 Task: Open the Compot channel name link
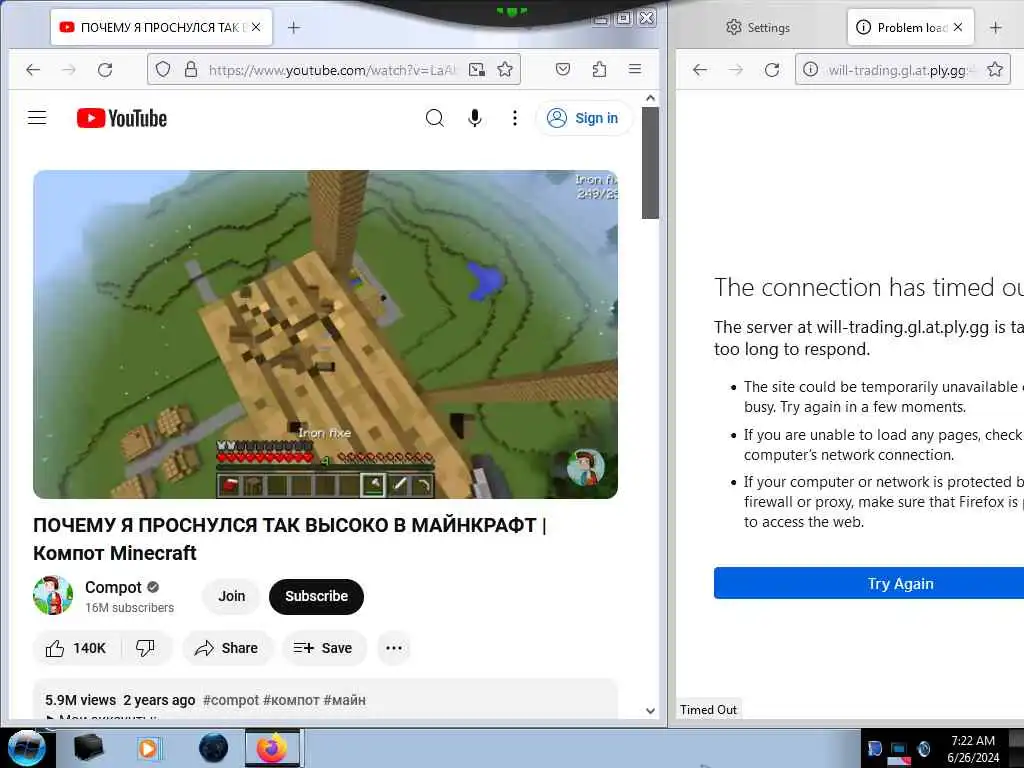pyautogui.click(x=113, y=587)
